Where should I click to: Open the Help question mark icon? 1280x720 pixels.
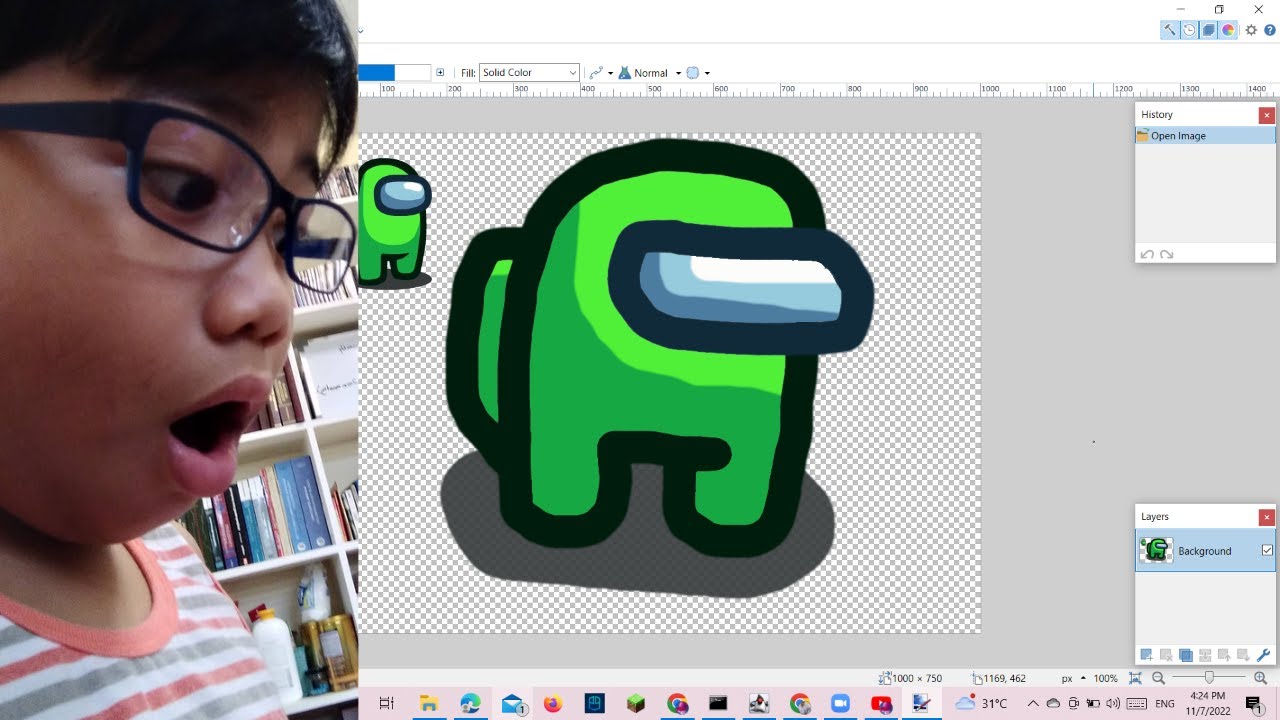pyautogui.click(x=1270, y=30)
